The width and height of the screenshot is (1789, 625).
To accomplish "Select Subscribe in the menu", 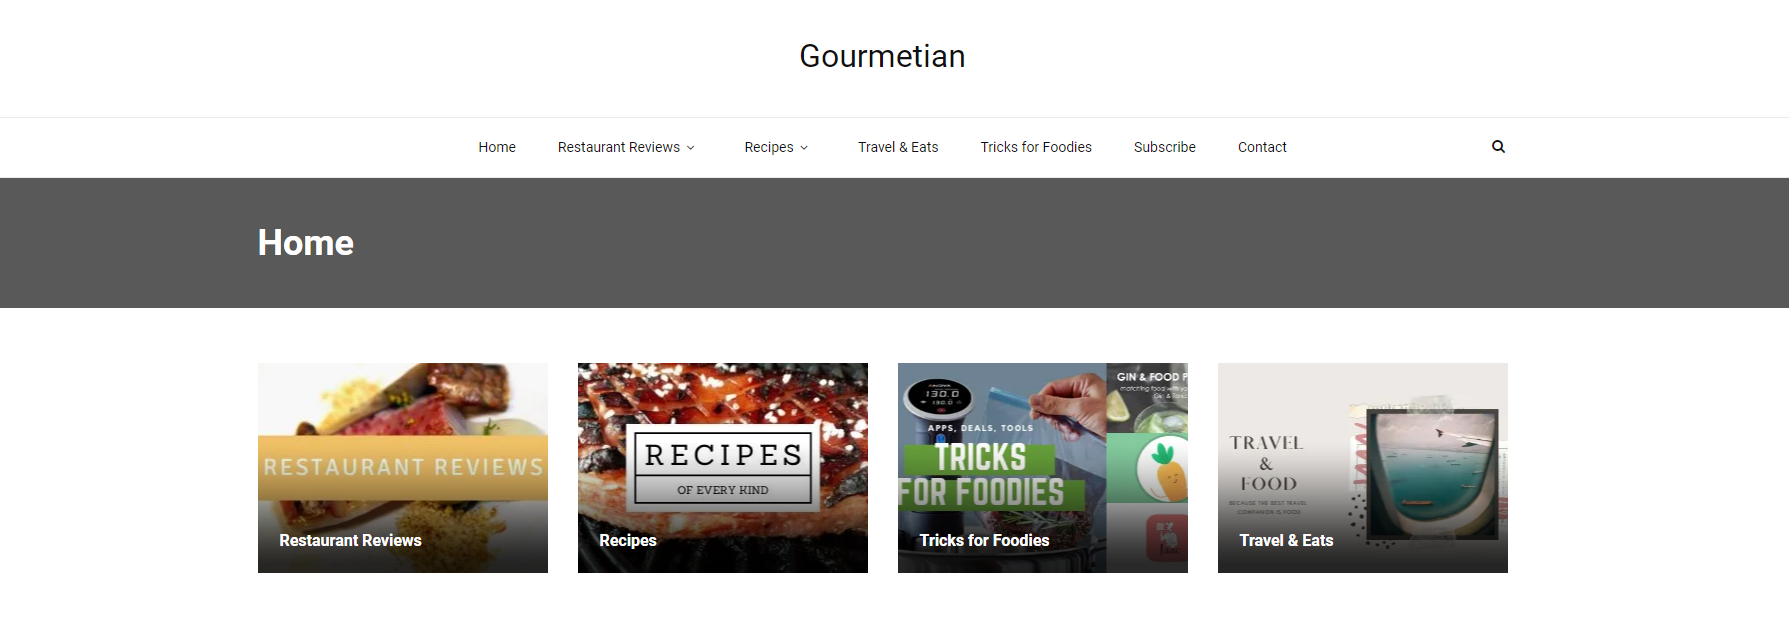I will tap(1165, 147).
